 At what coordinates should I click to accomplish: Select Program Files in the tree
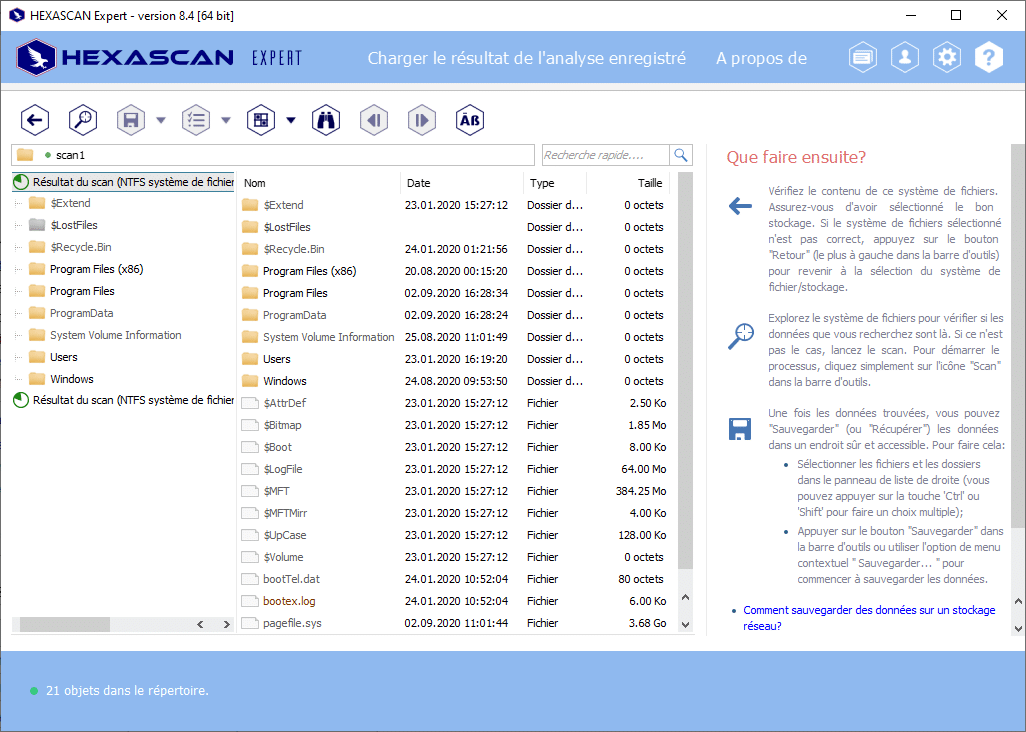click(82, 291)
